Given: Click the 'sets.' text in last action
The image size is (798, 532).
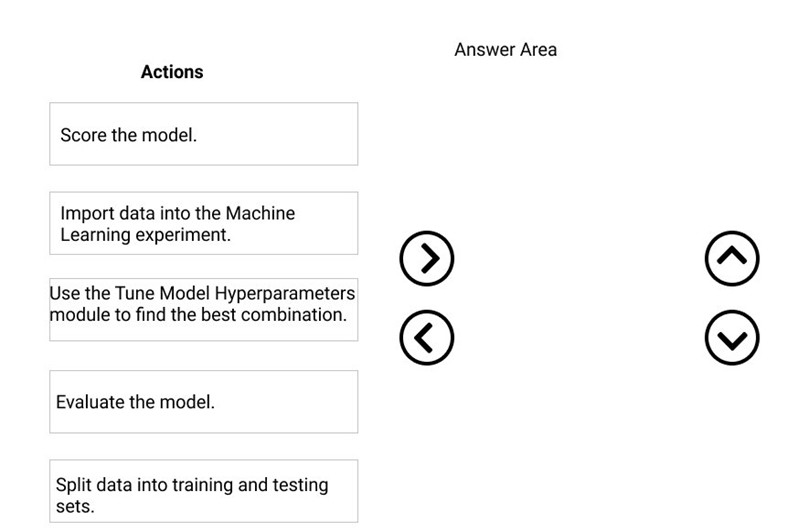Looking at the screenshot, I should 75,507.
